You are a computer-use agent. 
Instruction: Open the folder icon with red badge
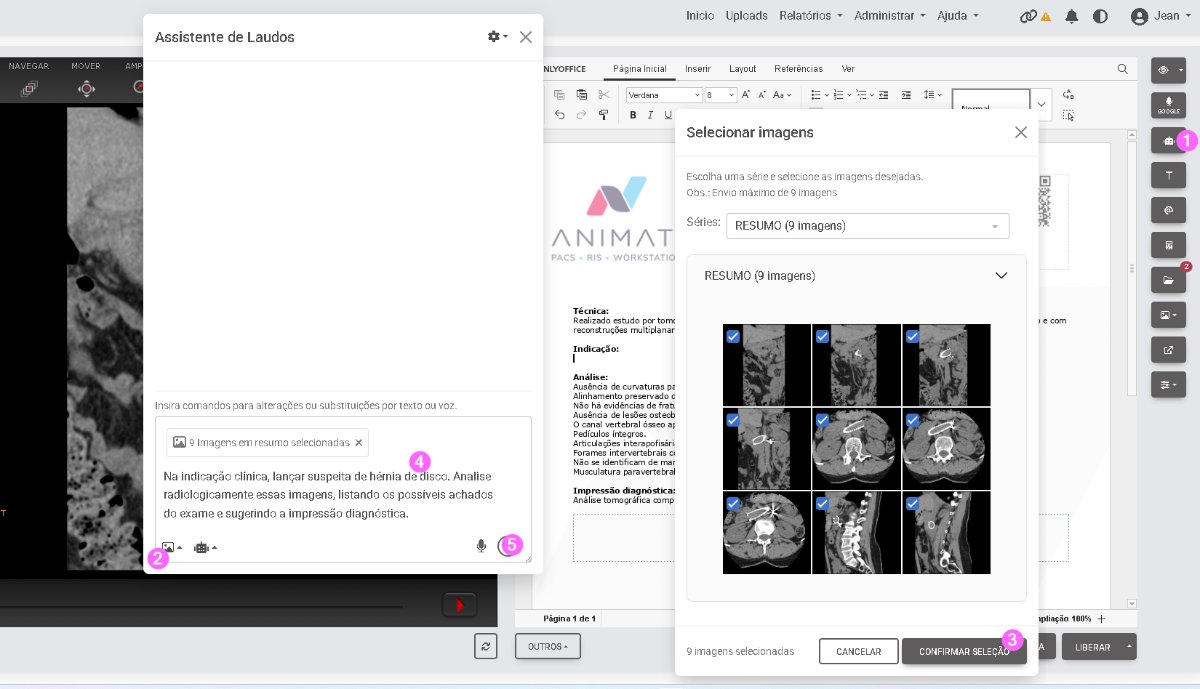(x=1168, y=279)
